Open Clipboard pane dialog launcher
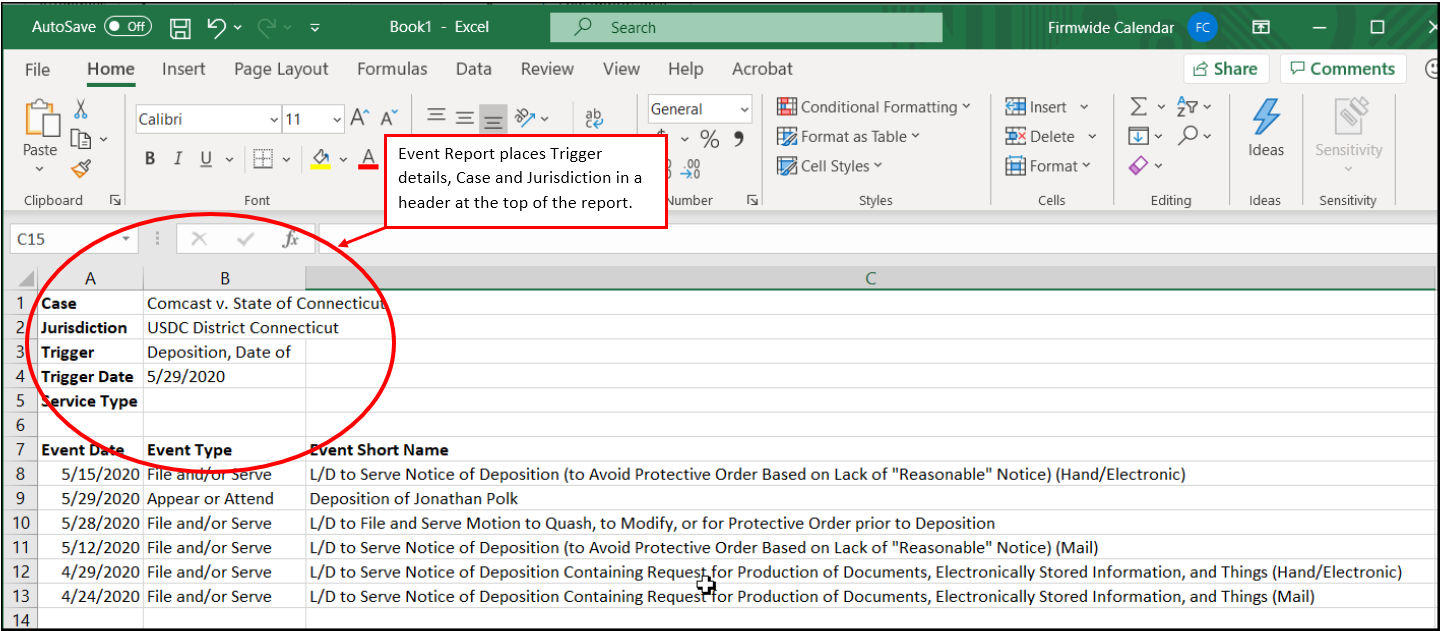 pos(115,201)
